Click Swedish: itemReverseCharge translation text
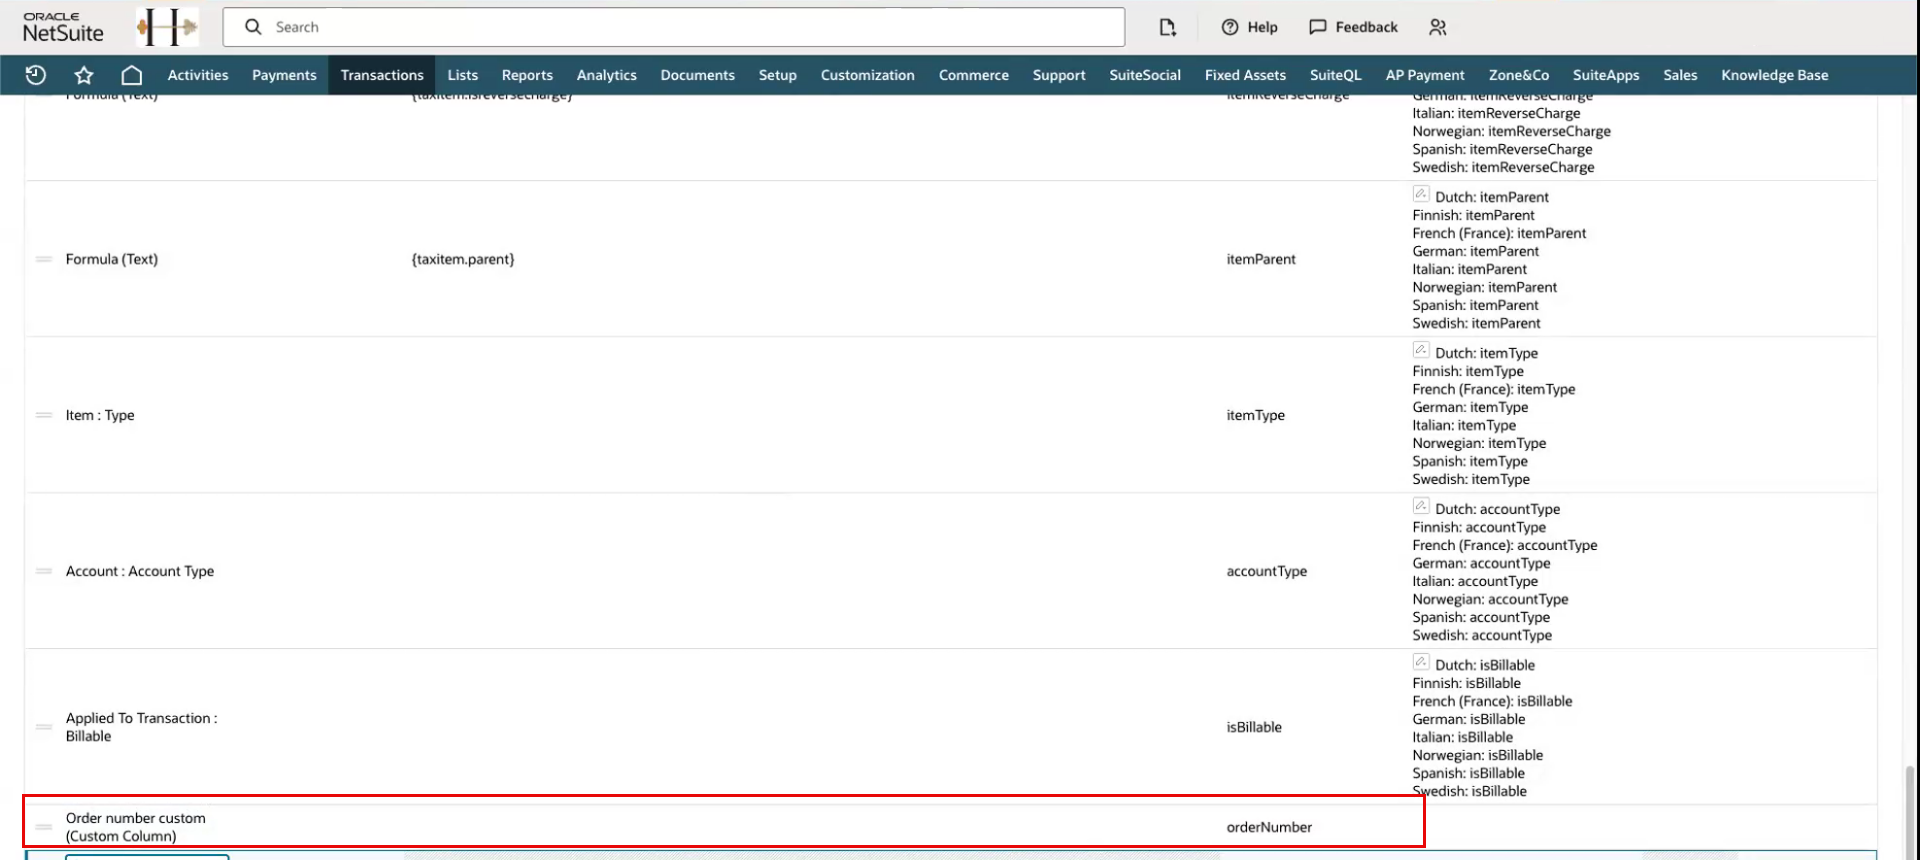1920x860 pixels. [x=1503, y=167]
